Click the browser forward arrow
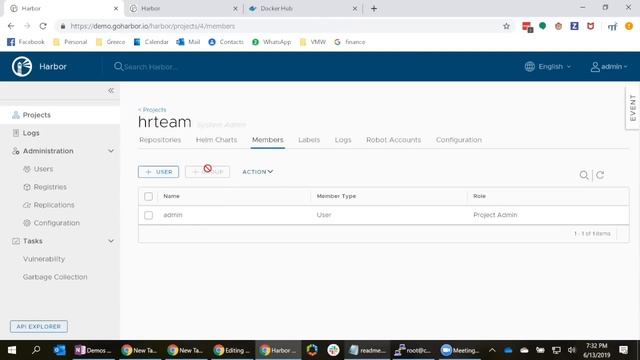 coord(27,26)
